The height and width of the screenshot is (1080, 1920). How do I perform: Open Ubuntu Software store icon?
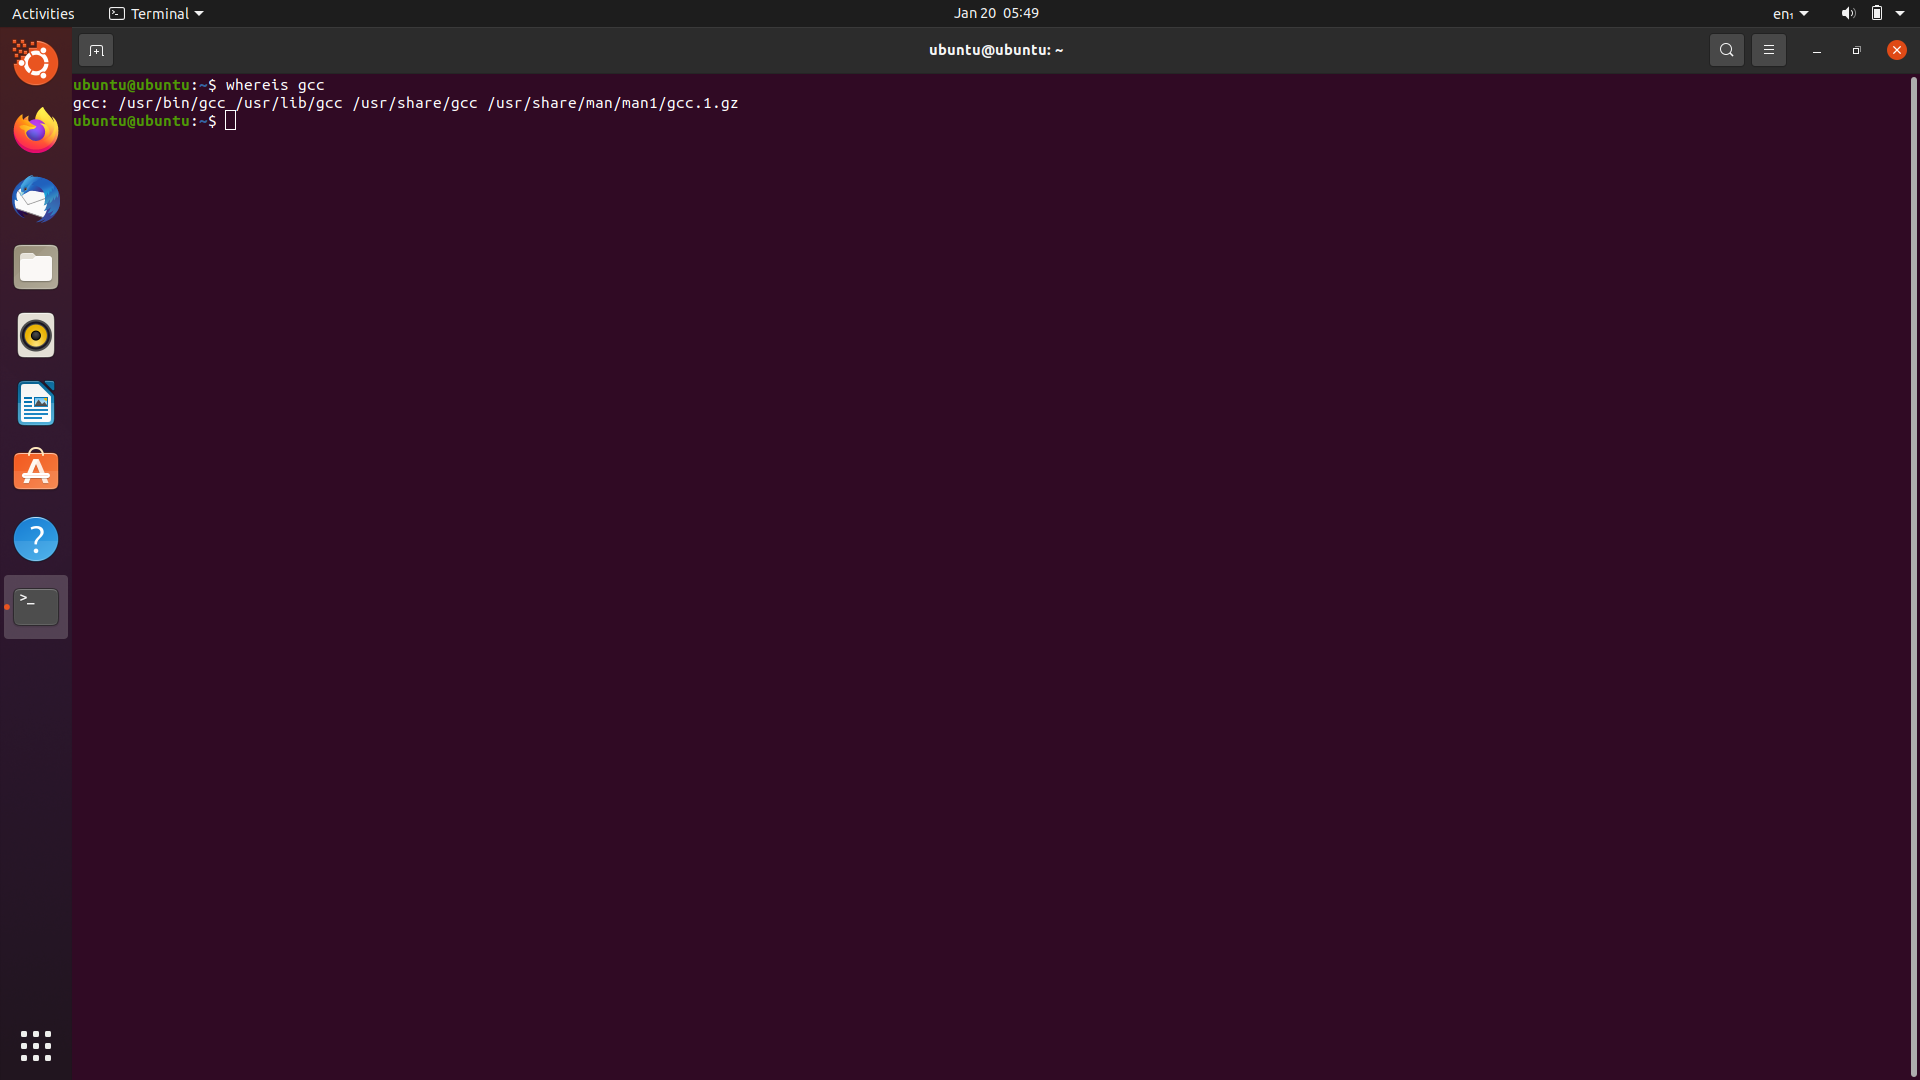click(x=36, y=471)
